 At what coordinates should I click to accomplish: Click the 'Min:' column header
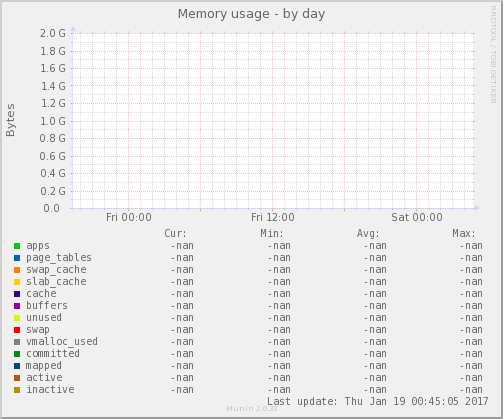pos(272,233)
